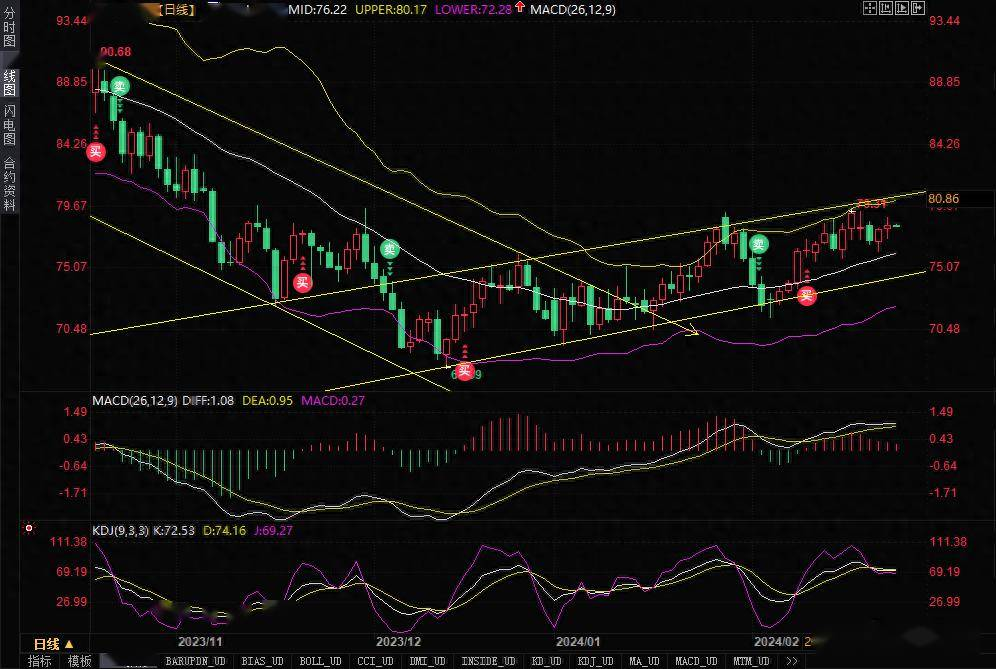Open the 合约资料 side tab

(10, 185)
